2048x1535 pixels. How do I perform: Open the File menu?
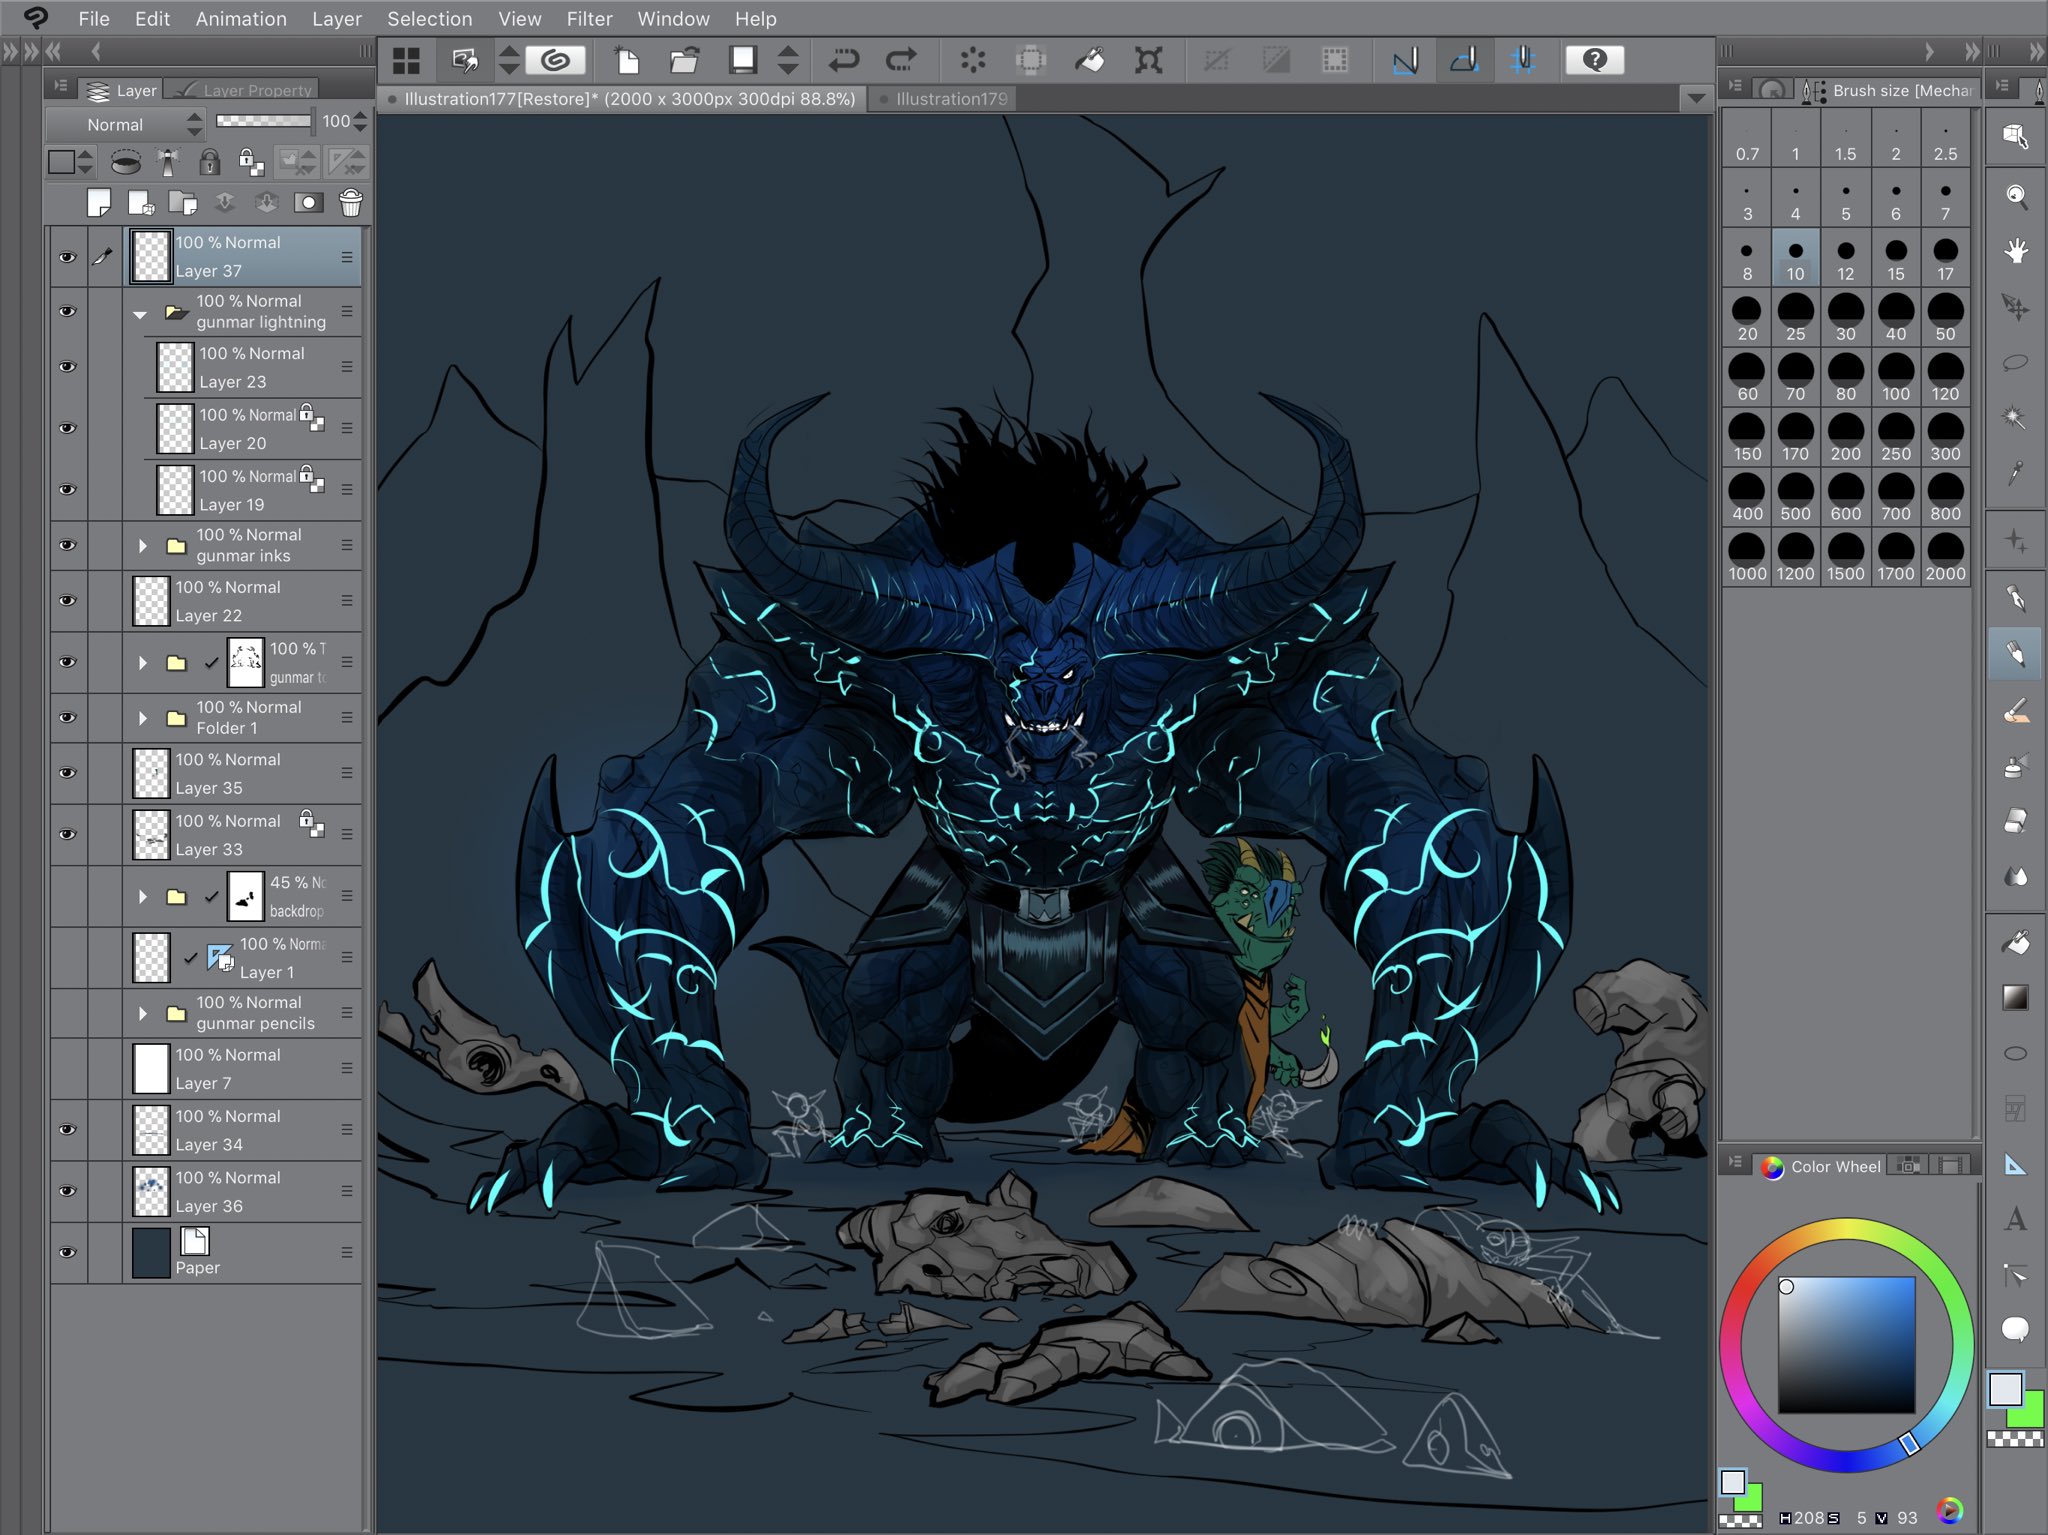coord(94,19)
